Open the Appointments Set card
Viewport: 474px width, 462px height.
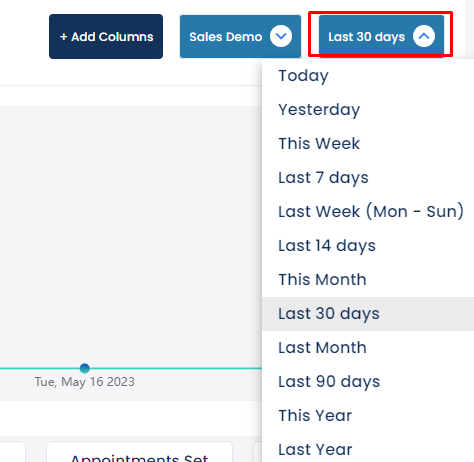pos(139,452)
